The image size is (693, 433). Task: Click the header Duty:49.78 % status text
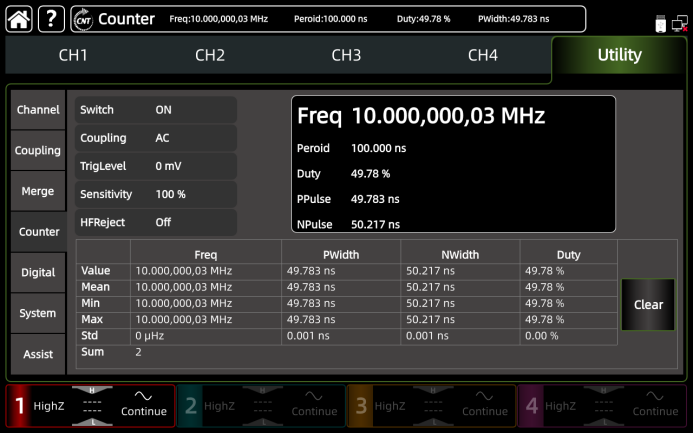pos(423,19)
